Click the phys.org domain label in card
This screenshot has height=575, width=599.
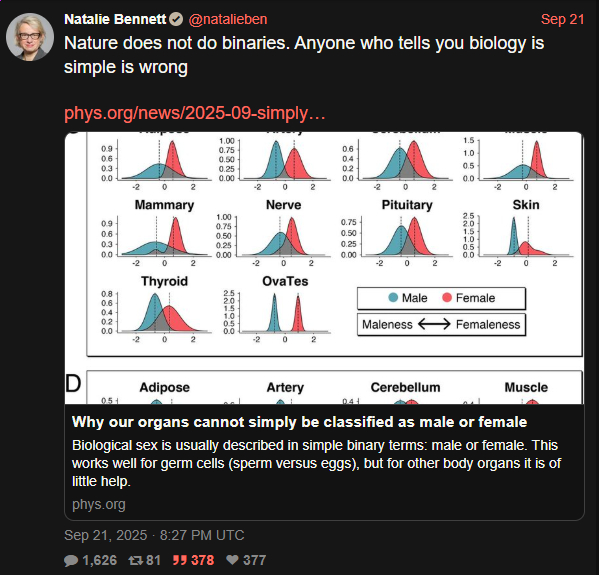[99, 505]
